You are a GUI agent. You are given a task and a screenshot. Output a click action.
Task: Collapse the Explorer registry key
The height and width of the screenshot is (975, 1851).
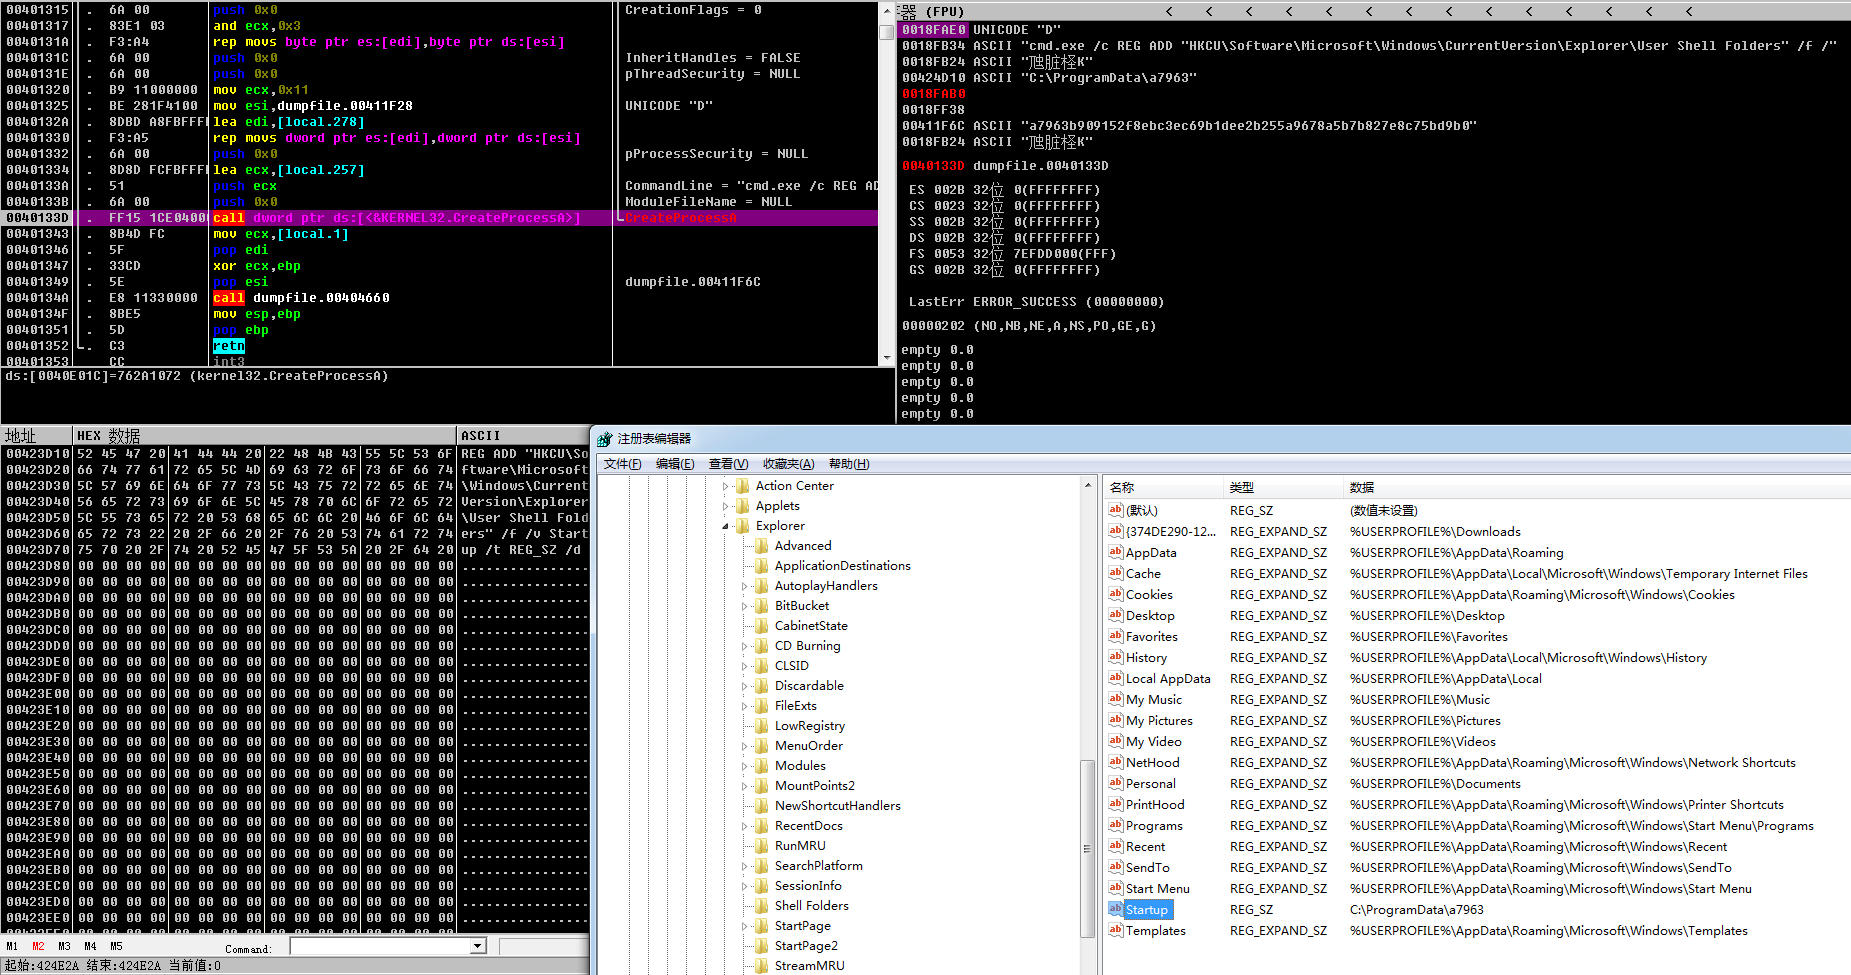tap(726, 526)
